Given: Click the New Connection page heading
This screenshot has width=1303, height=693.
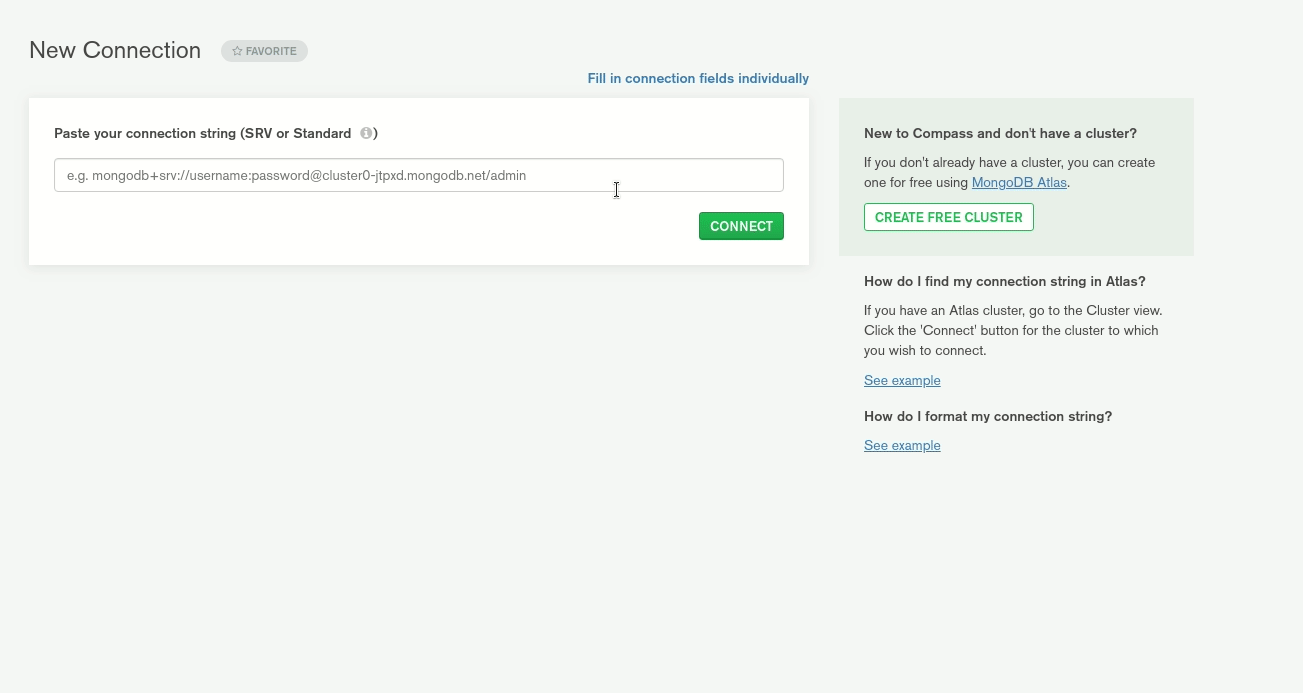Looking at the screenshot, I should click(x=115, y=50).
